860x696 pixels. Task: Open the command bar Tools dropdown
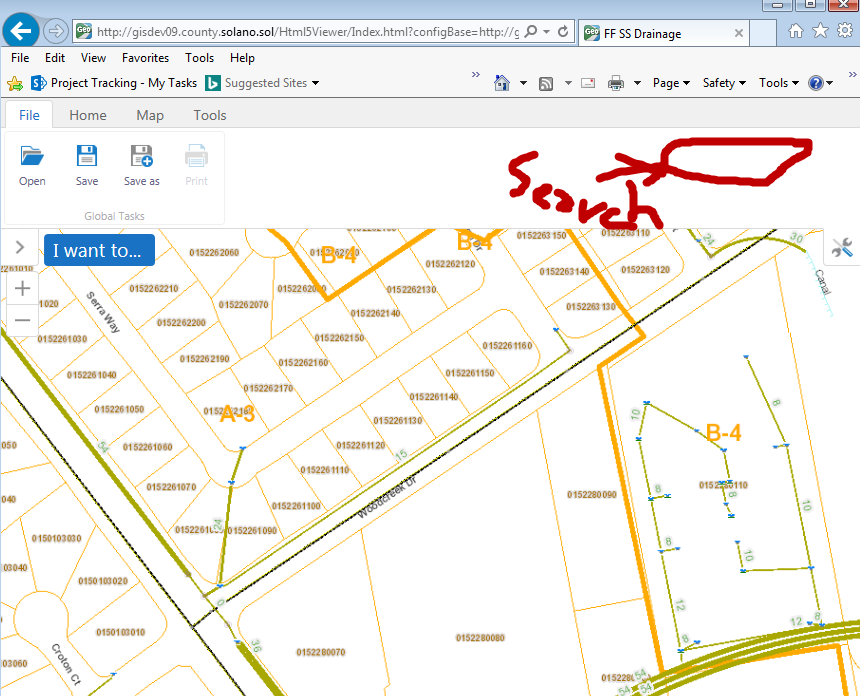779,83
